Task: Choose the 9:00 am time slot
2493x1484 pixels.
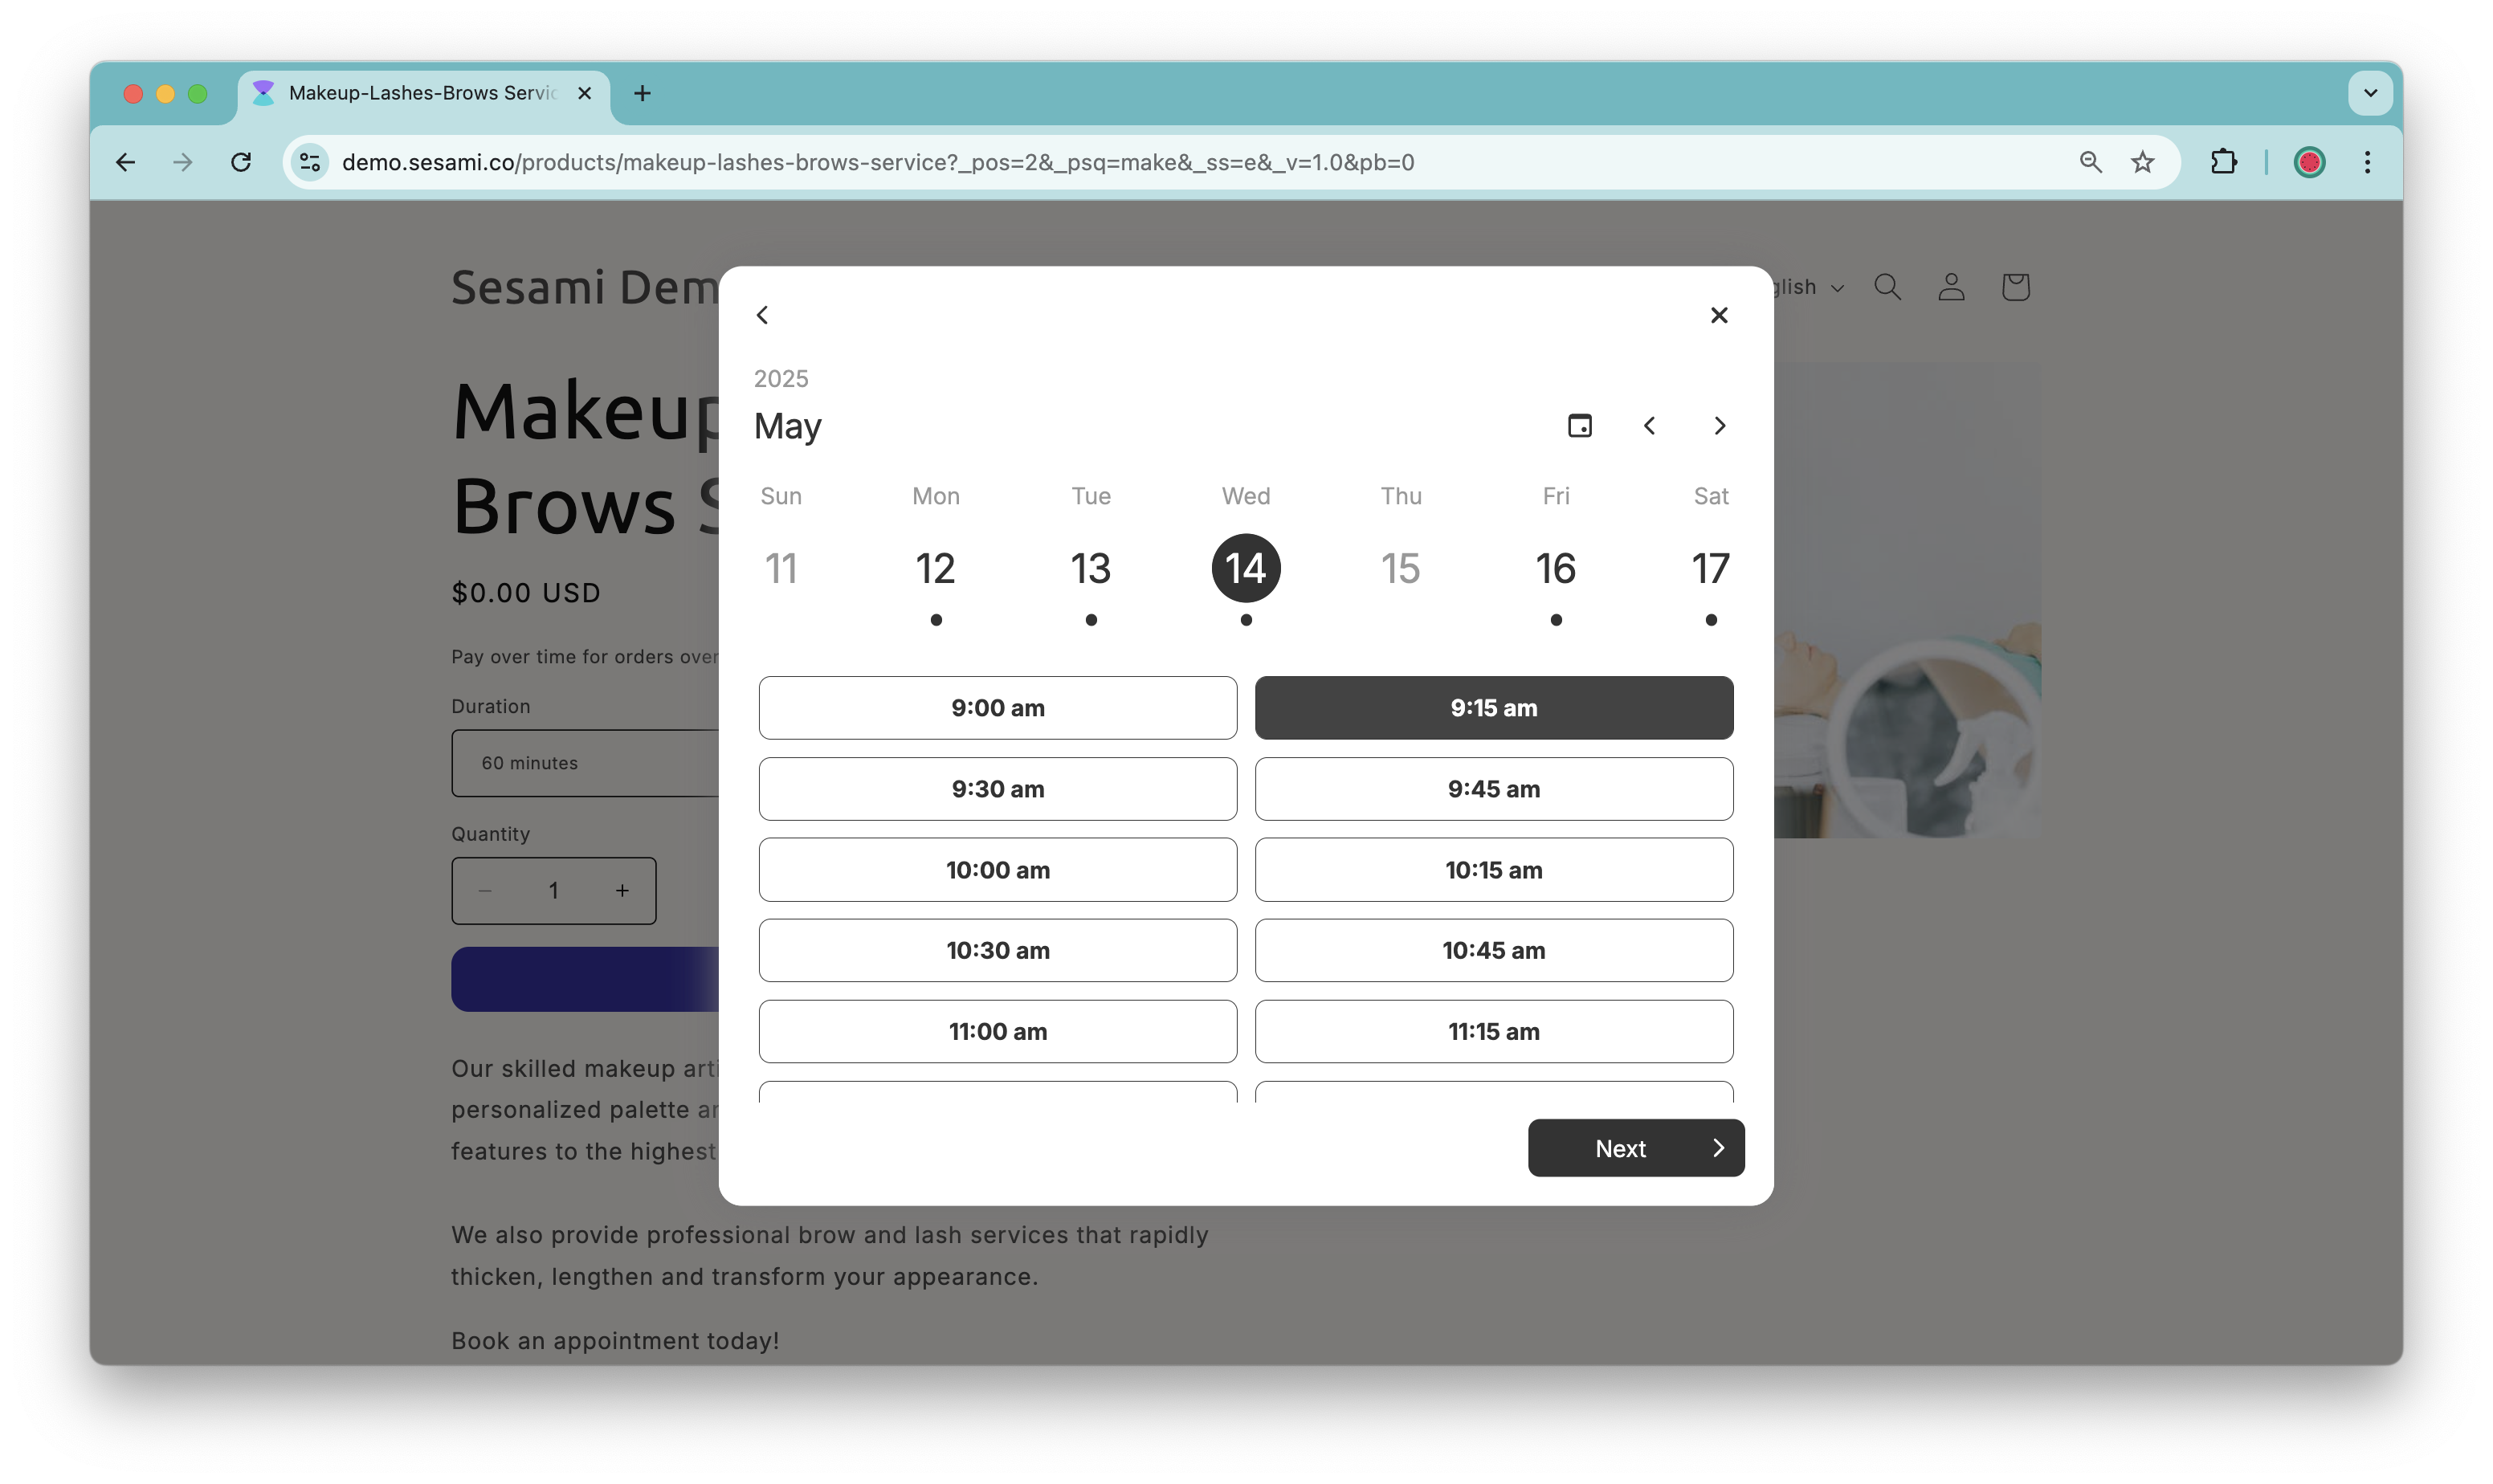Action: [x=997, y=708]
